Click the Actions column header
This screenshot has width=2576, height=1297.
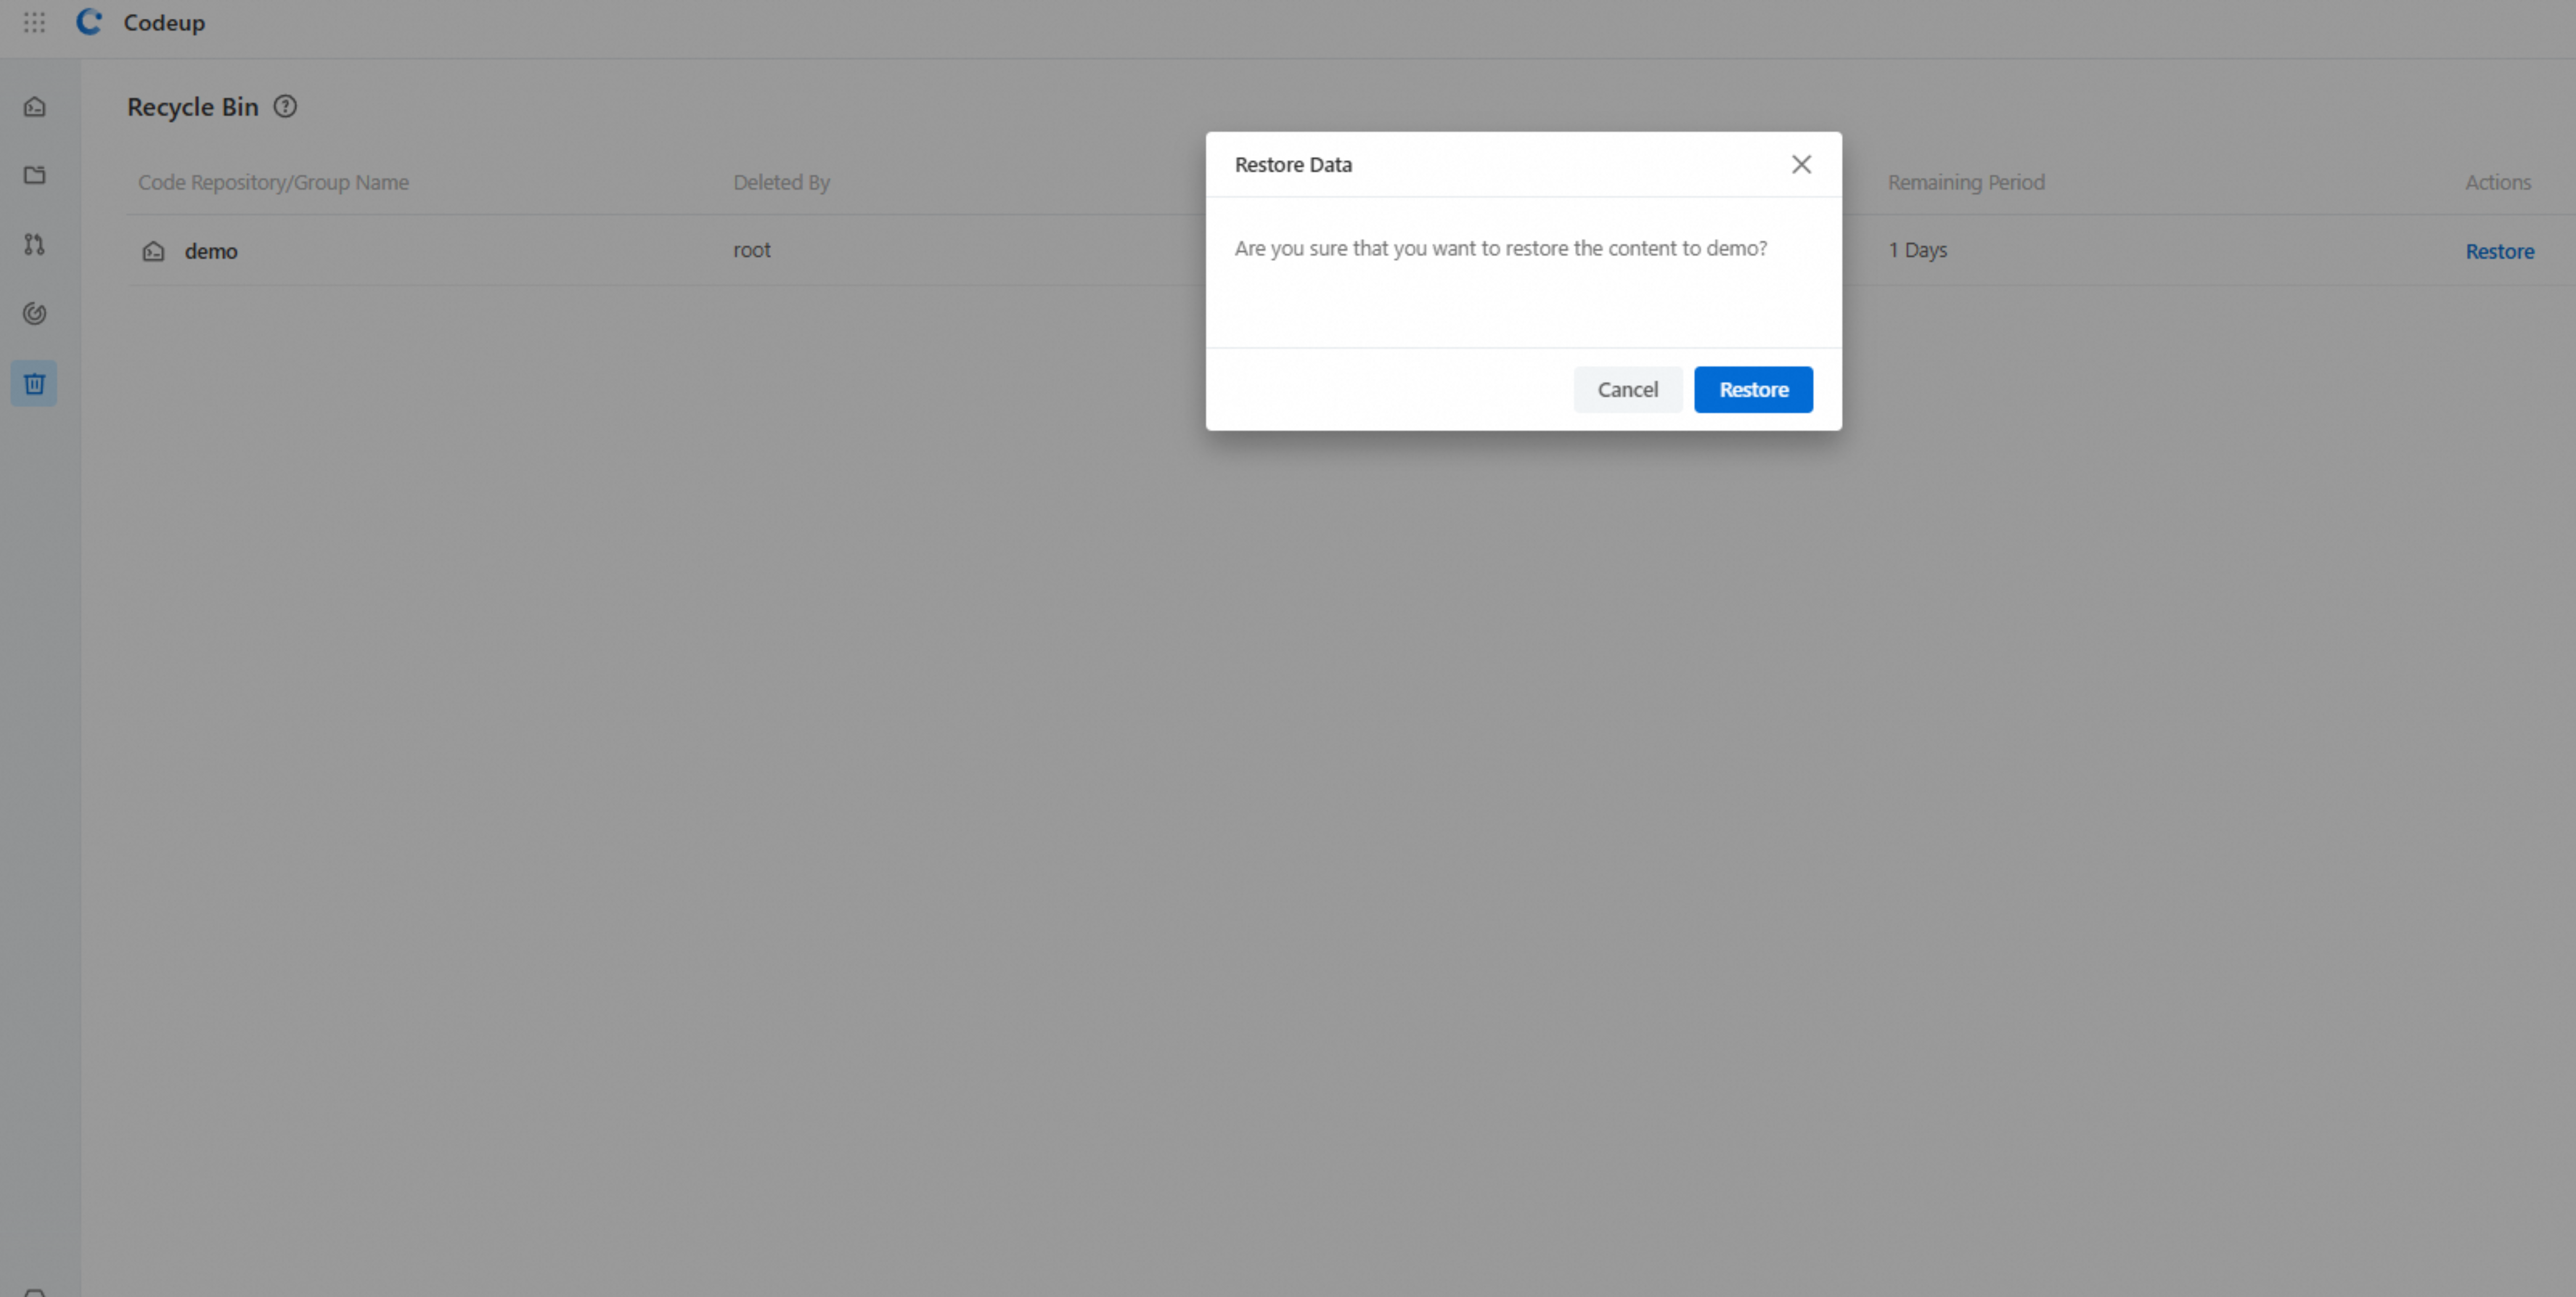pyautogui.click(x=2497, y=182)
